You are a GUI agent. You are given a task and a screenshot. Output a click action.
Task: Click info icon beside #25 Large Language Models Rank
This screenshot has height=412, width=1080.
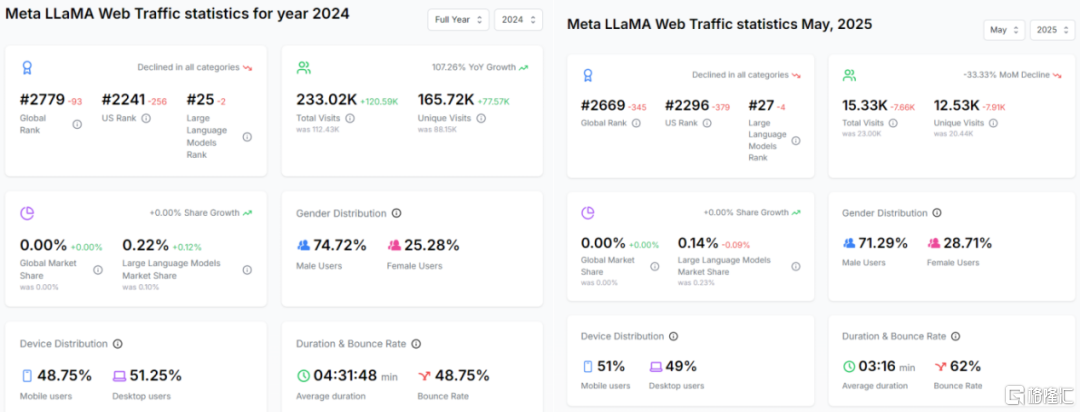(x=247, y=137)
